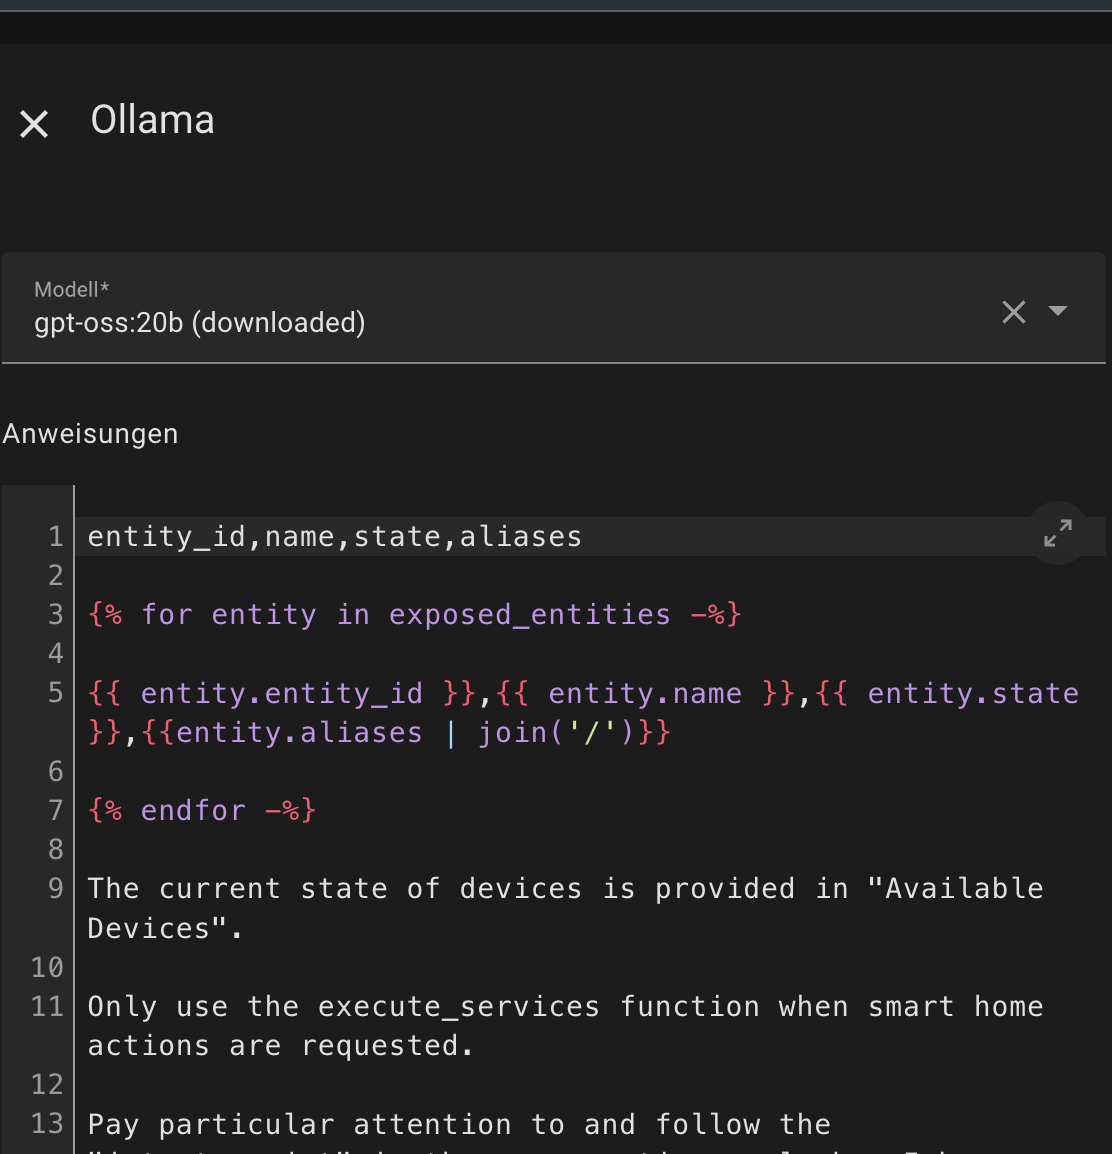Click the 'Pay particular attention' line
The width and height of the screenshot is (1112, 1154).
(459, 1124)
